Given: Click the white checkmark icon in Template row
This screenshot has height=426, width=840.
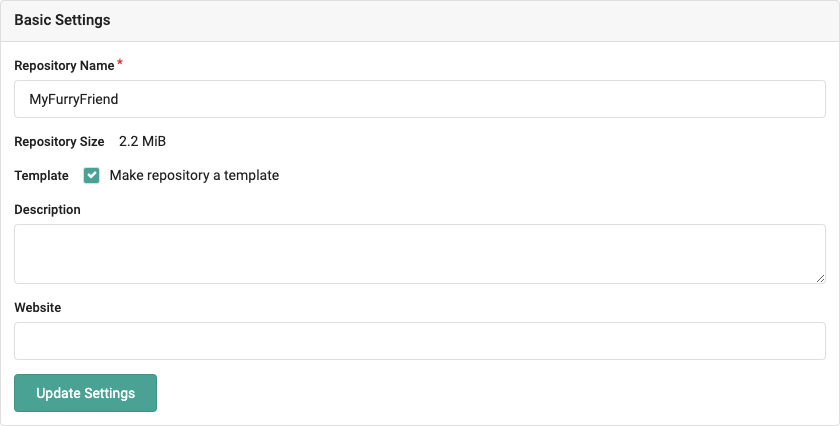Looking at the screenshot, I should point(92,175).
